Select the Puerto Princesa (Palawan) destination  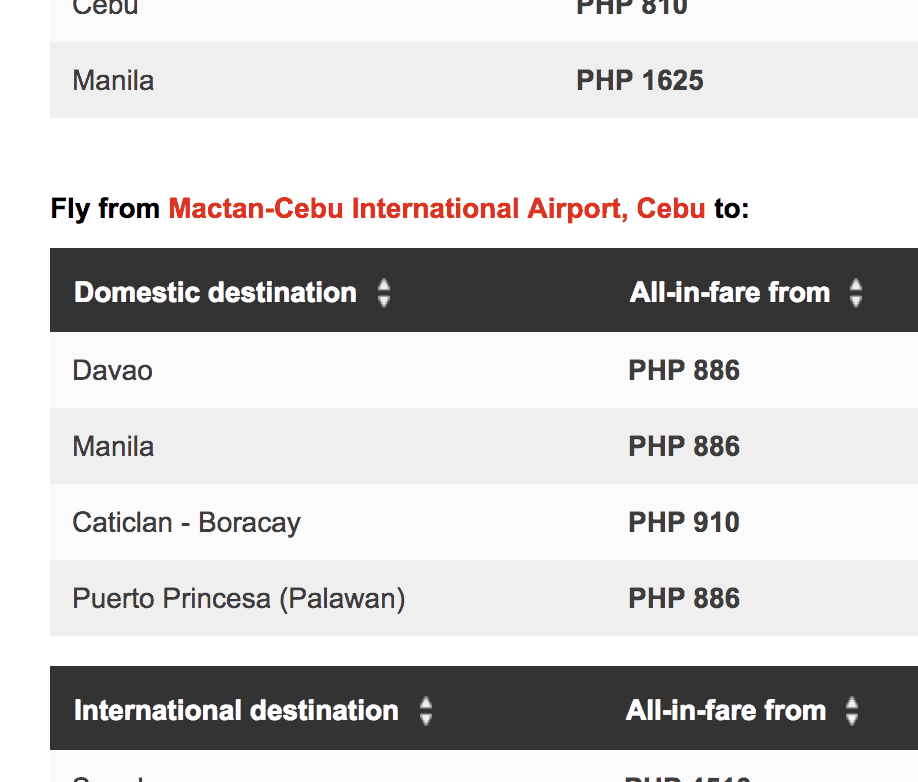pyautogui.click(x=239, y=599)
